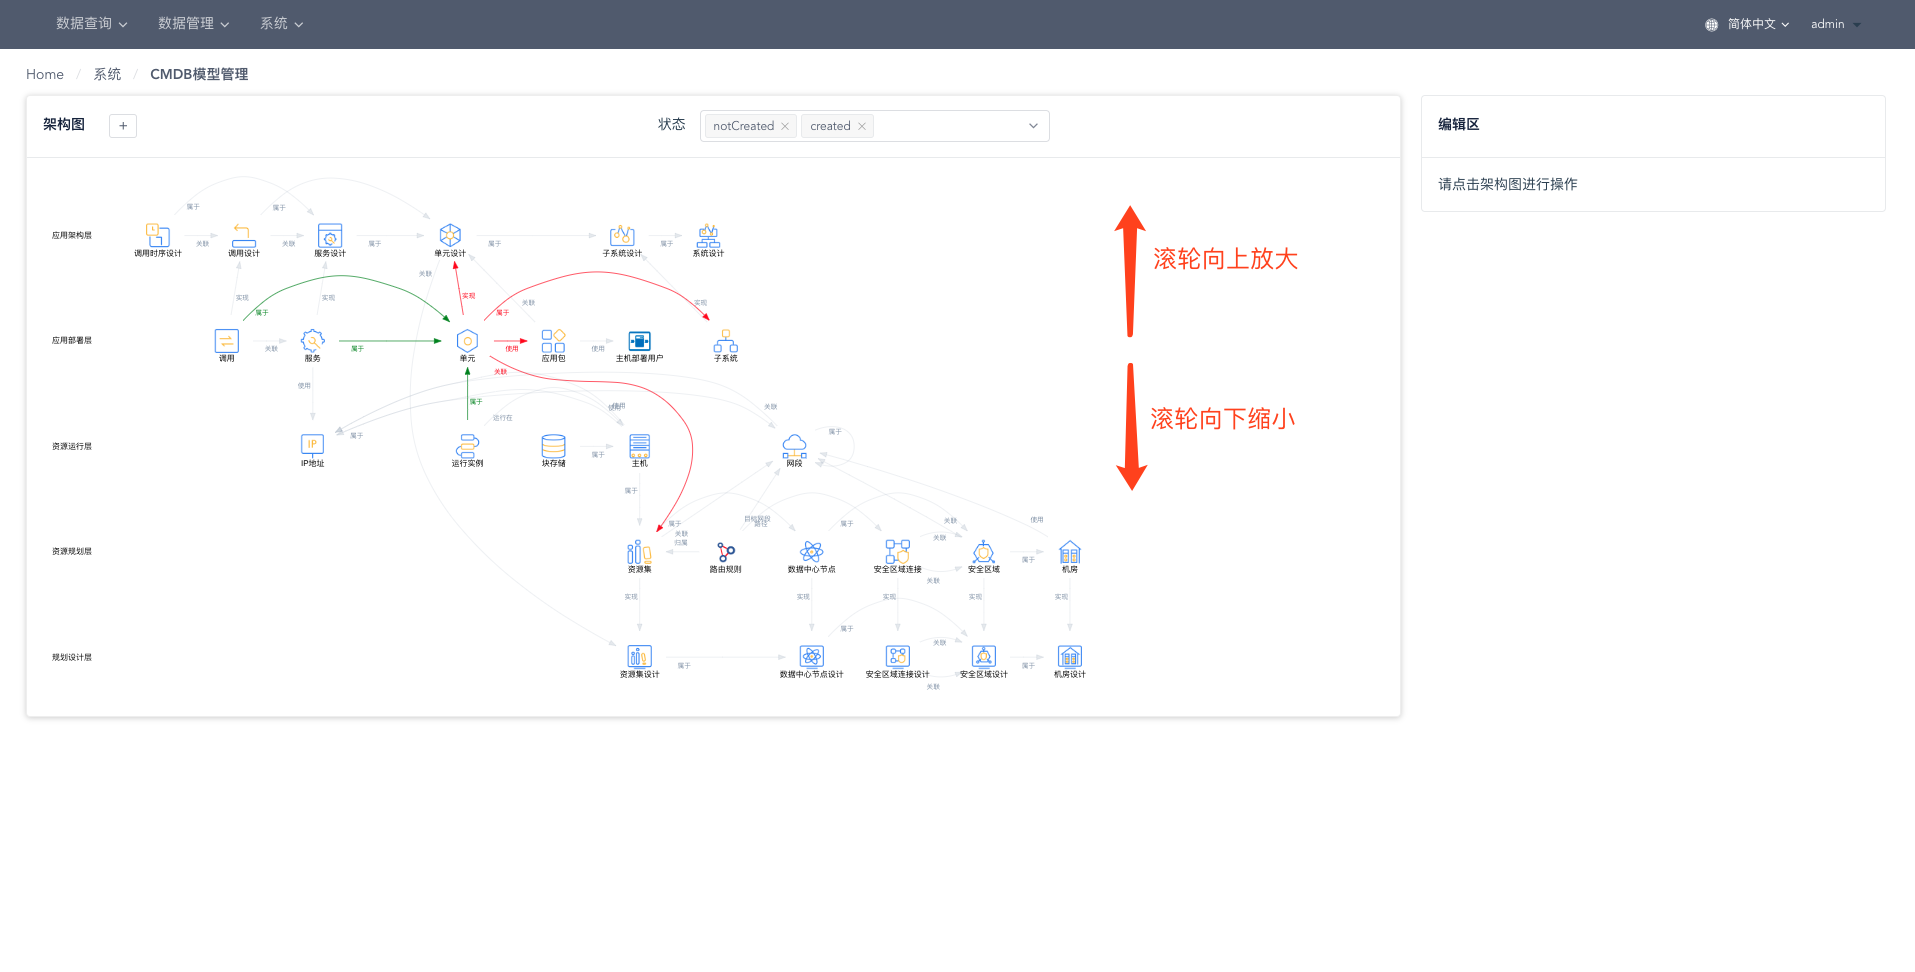This screenshot has height=972, width=1915.
Task: Click the plus button beside 架构图
Action: click(x=123, y=126)
